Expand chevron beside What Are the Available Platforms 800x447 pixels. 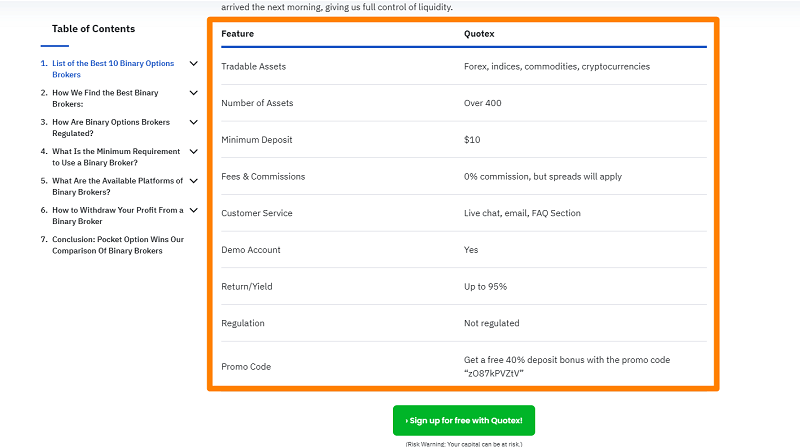click(193, 181)
